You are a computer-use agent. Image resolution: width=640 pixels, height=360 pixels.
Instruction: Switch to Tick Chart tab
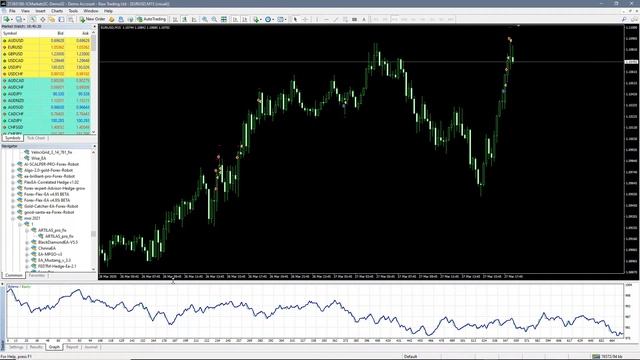tap(36, 138)
